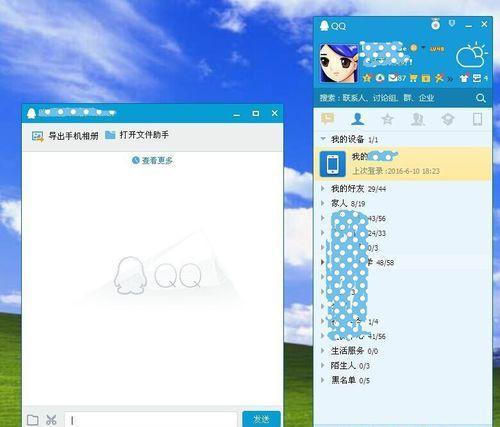Click the 发送 send button

[x=261, y=419]
